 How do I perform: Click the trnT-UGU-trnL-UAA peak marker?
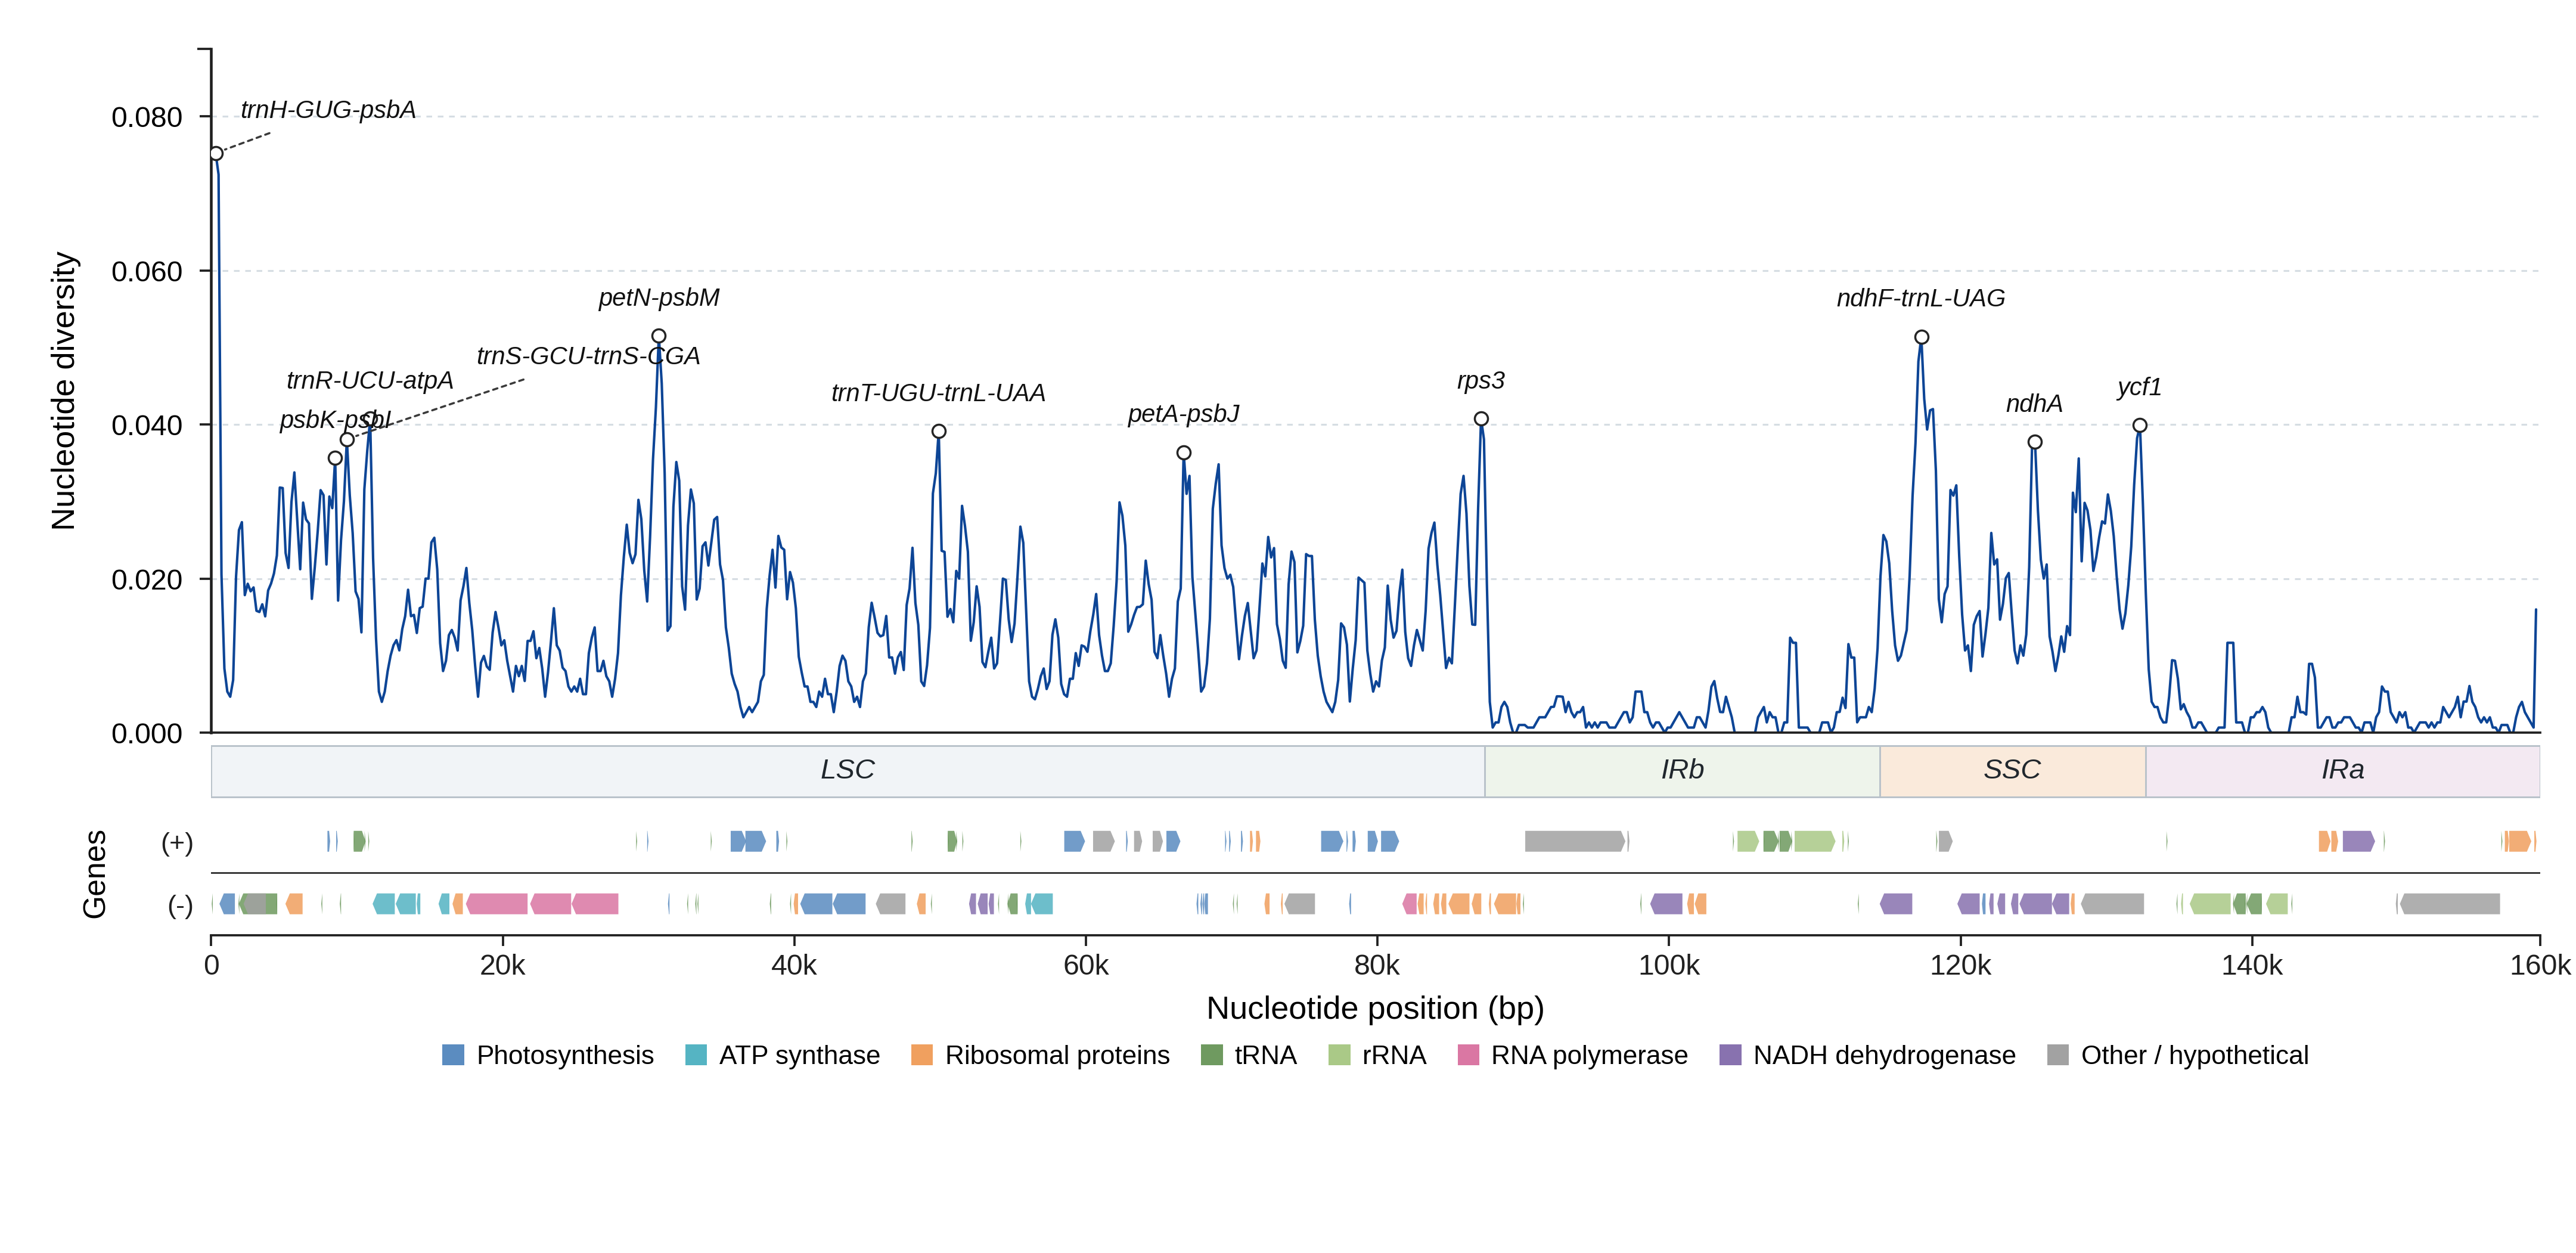tap(939, 432)
